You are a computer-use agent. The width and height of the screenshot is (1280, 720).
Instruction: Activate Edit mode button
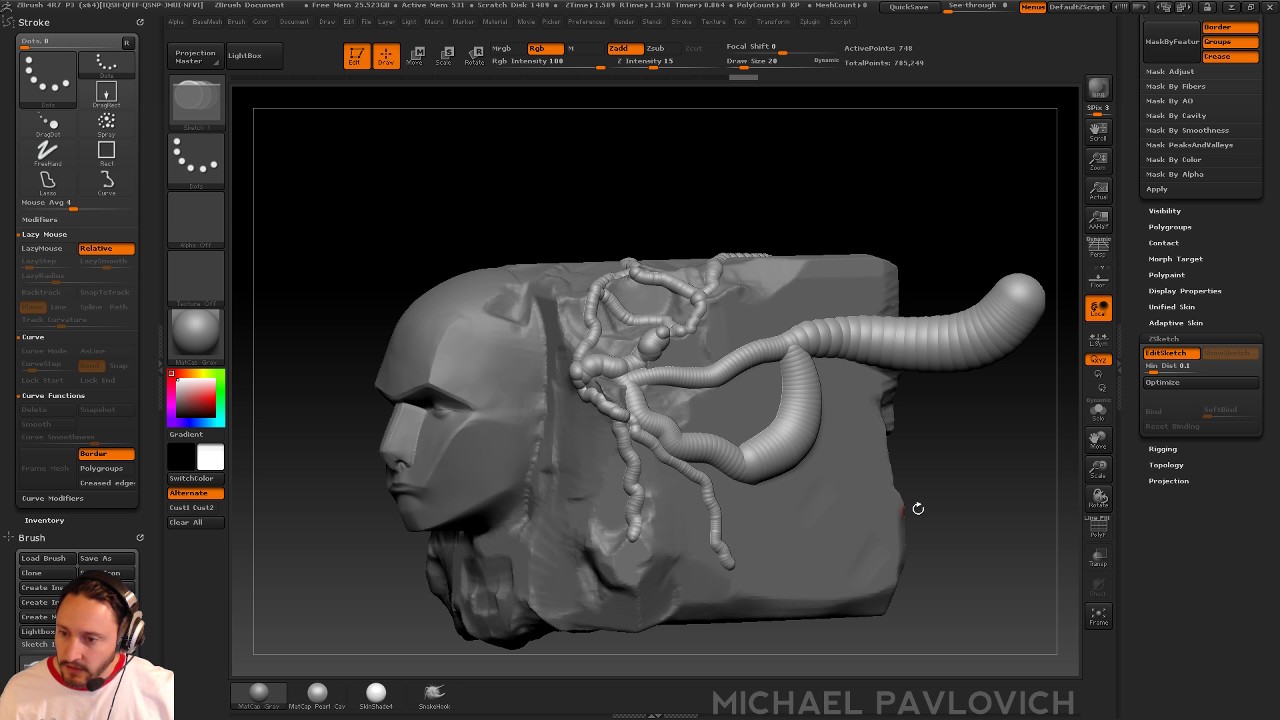tap(356, 56)
